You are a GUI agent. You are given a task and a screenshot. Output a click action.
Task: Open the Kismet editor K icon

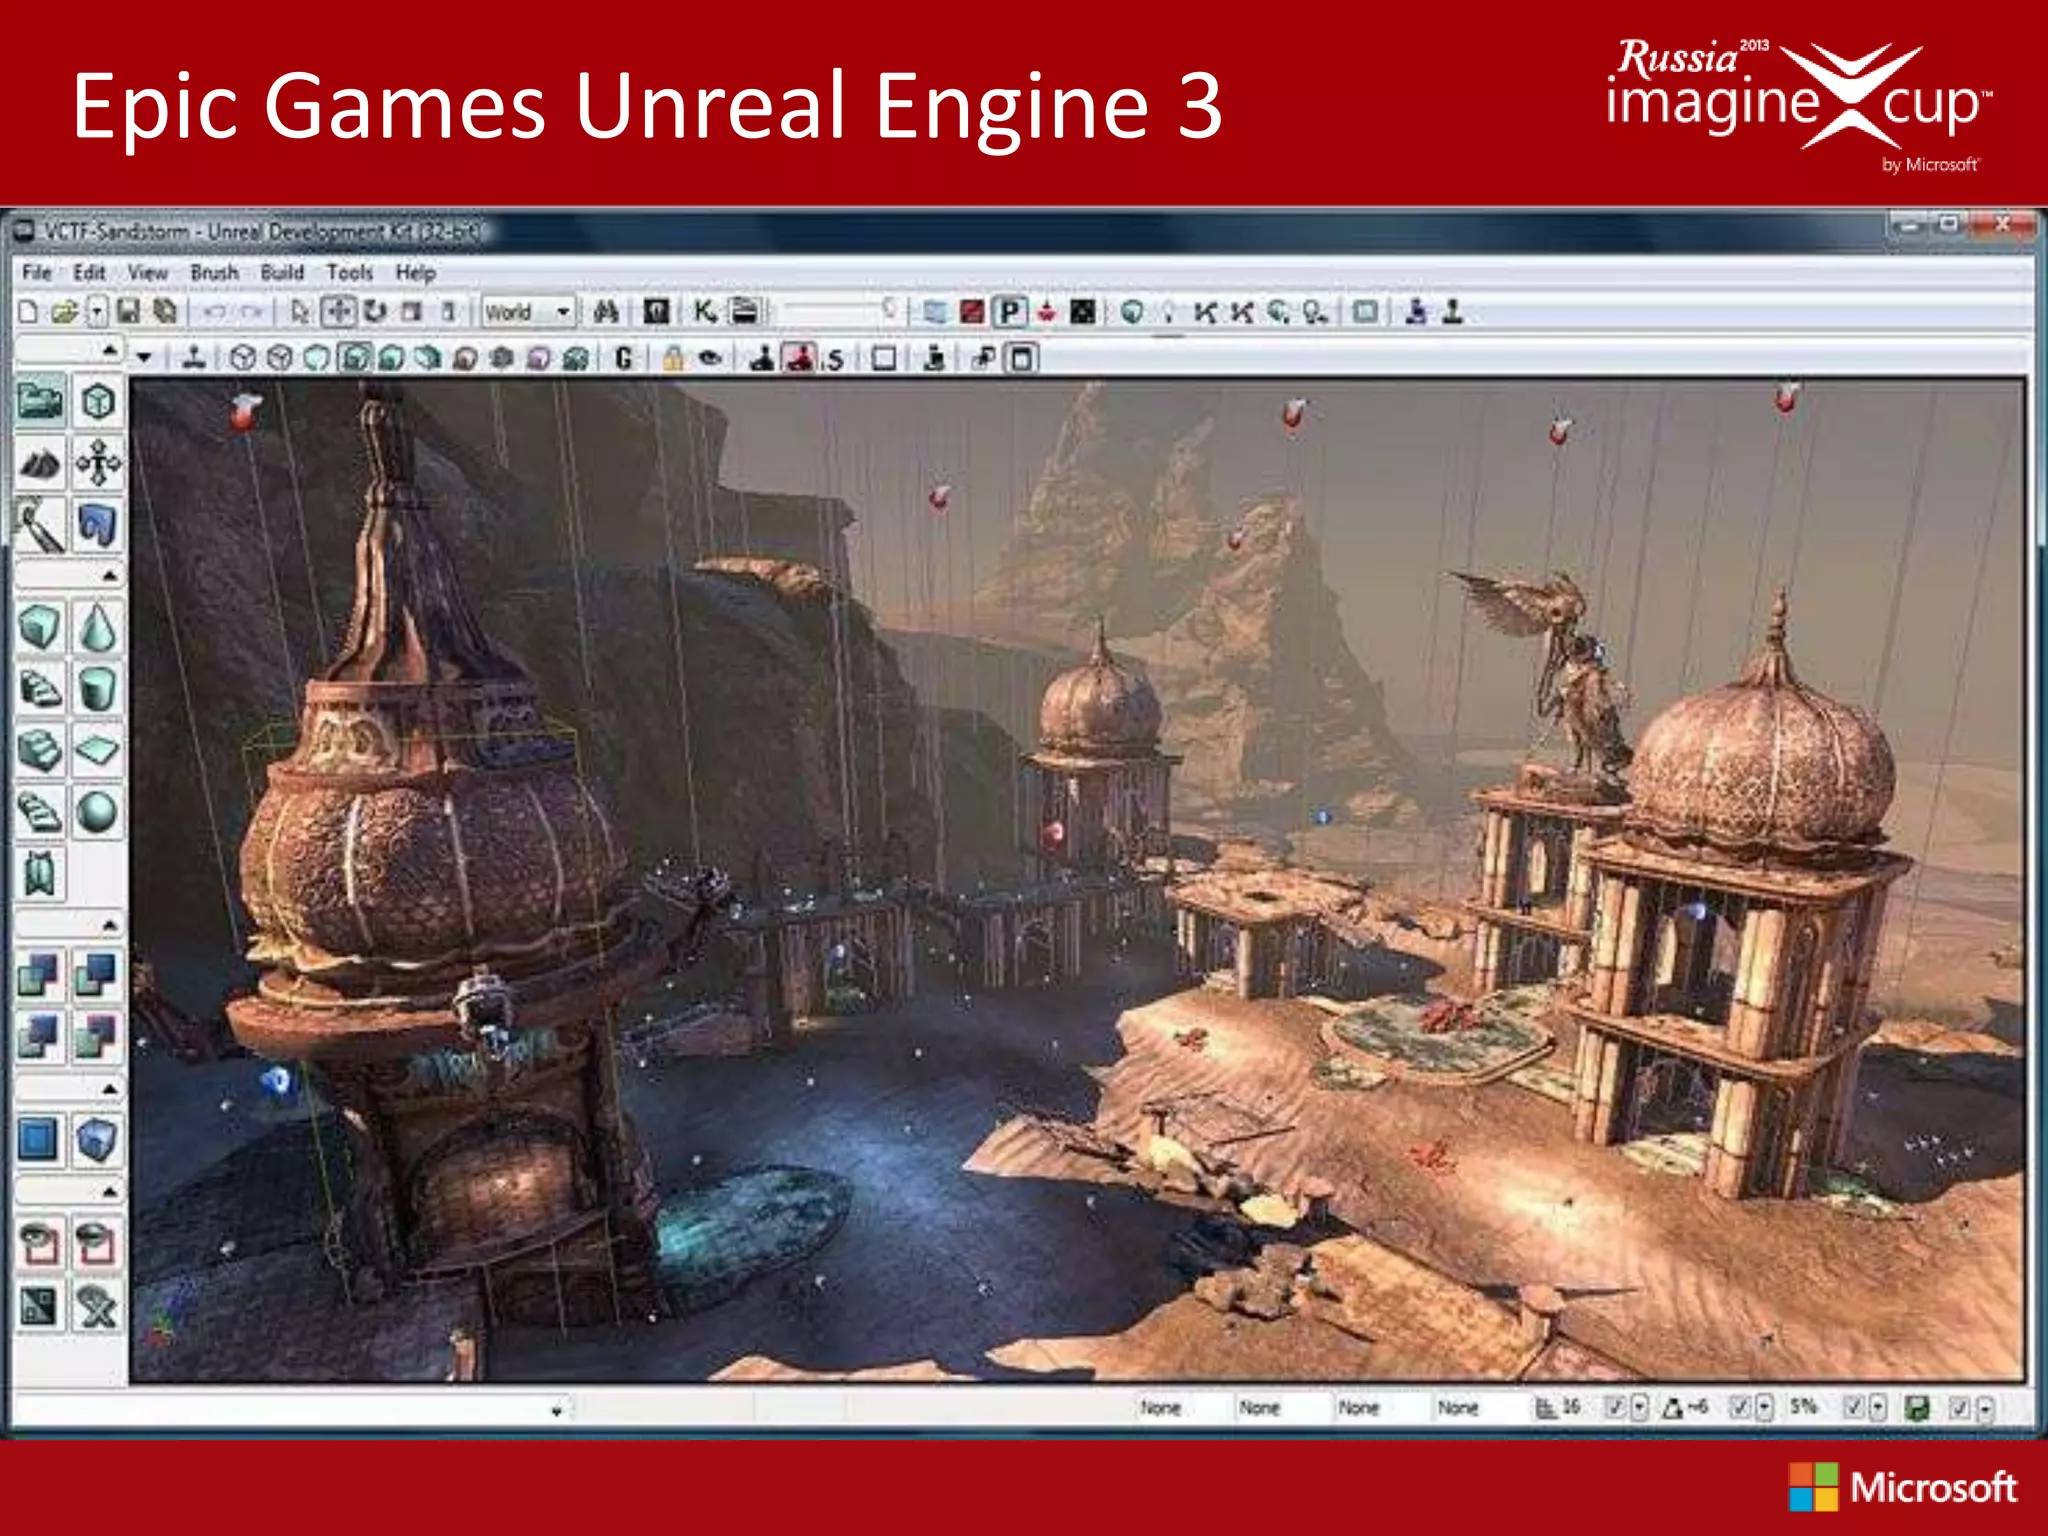pos(705,312)
